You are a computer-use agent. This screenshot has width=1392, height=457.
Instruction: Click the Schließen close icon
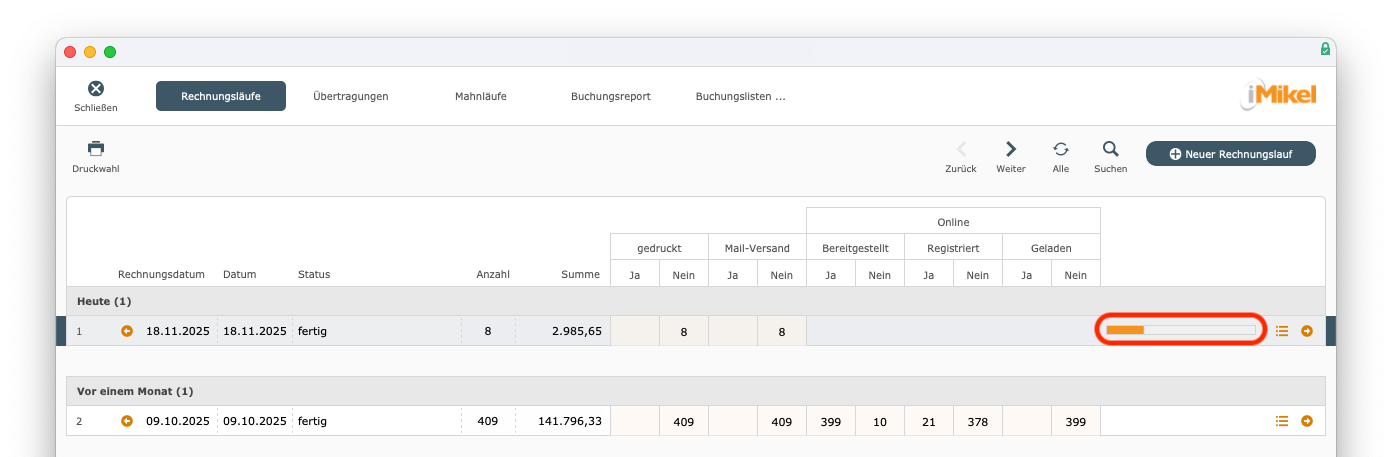96,89
